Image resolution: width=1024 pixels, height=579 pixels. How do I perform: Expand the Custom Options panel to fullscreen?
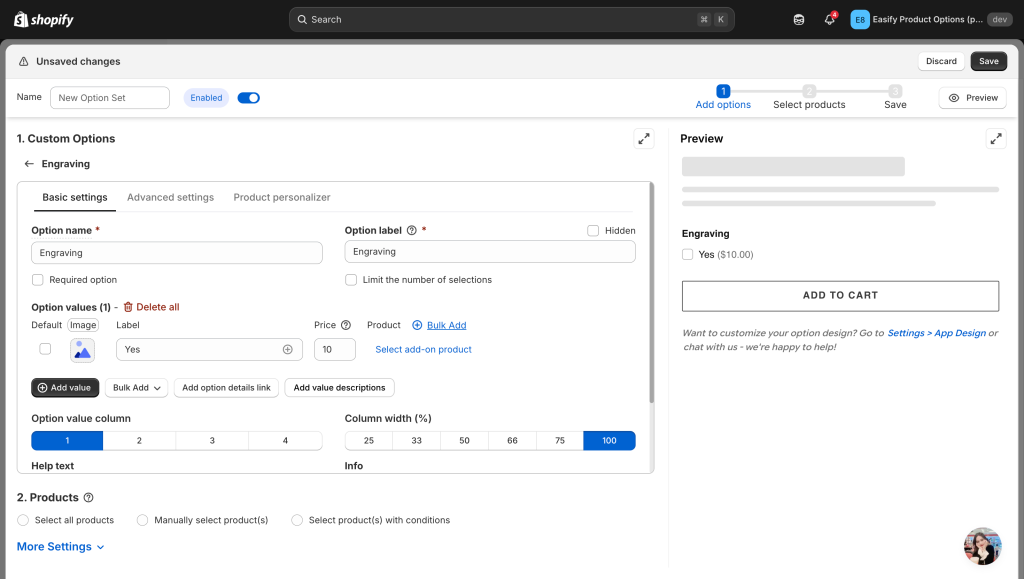[644, 139]
